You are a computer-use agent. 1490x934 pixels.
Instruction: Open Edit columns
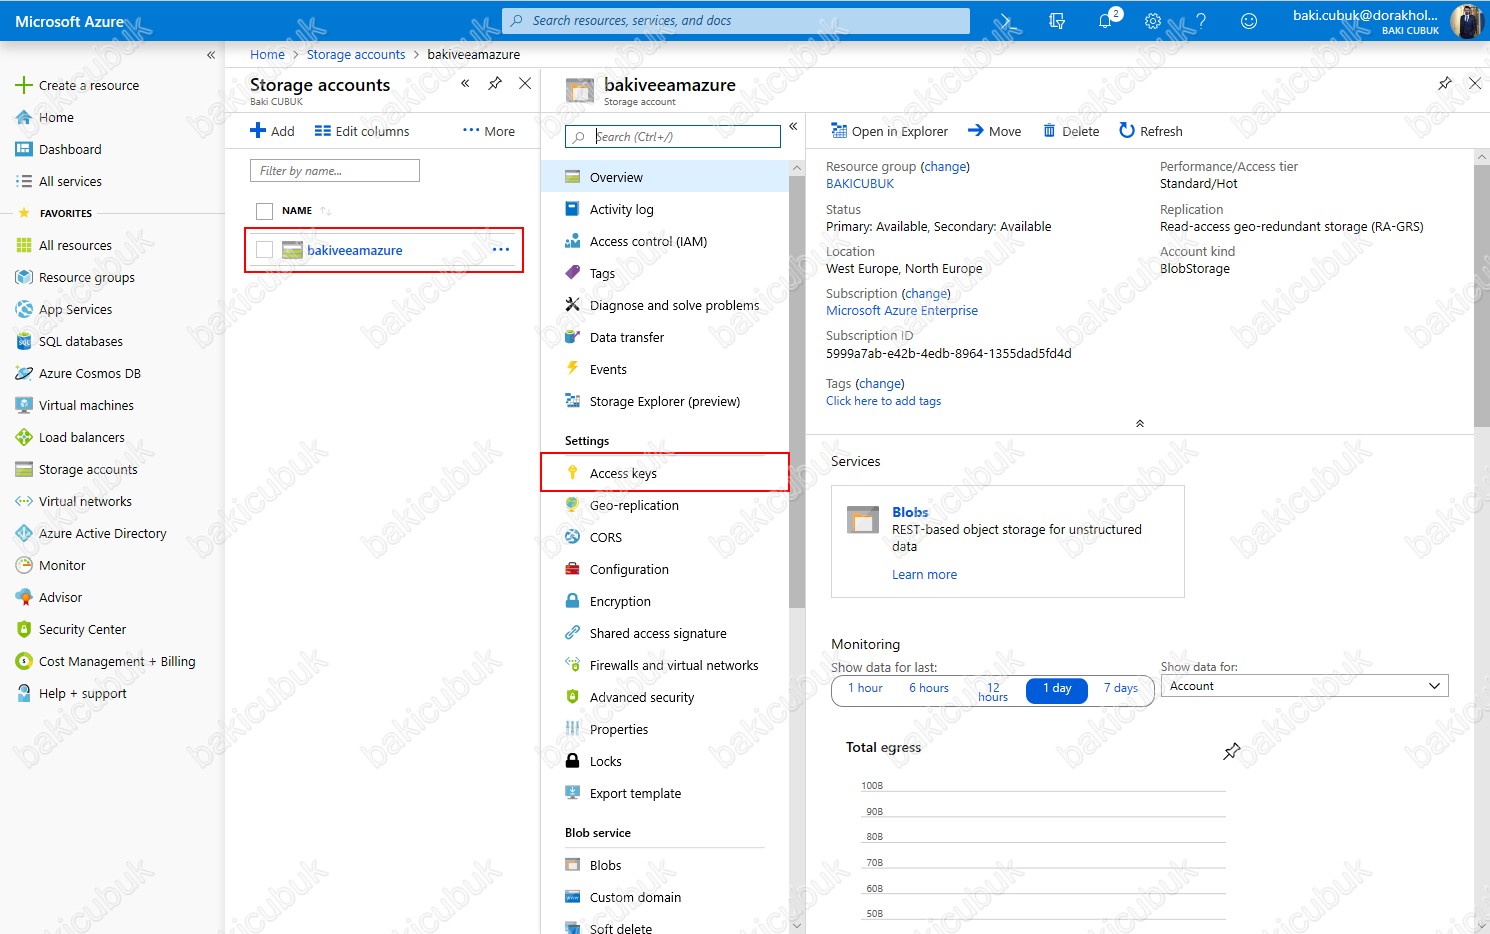click(x=362, y=131)
